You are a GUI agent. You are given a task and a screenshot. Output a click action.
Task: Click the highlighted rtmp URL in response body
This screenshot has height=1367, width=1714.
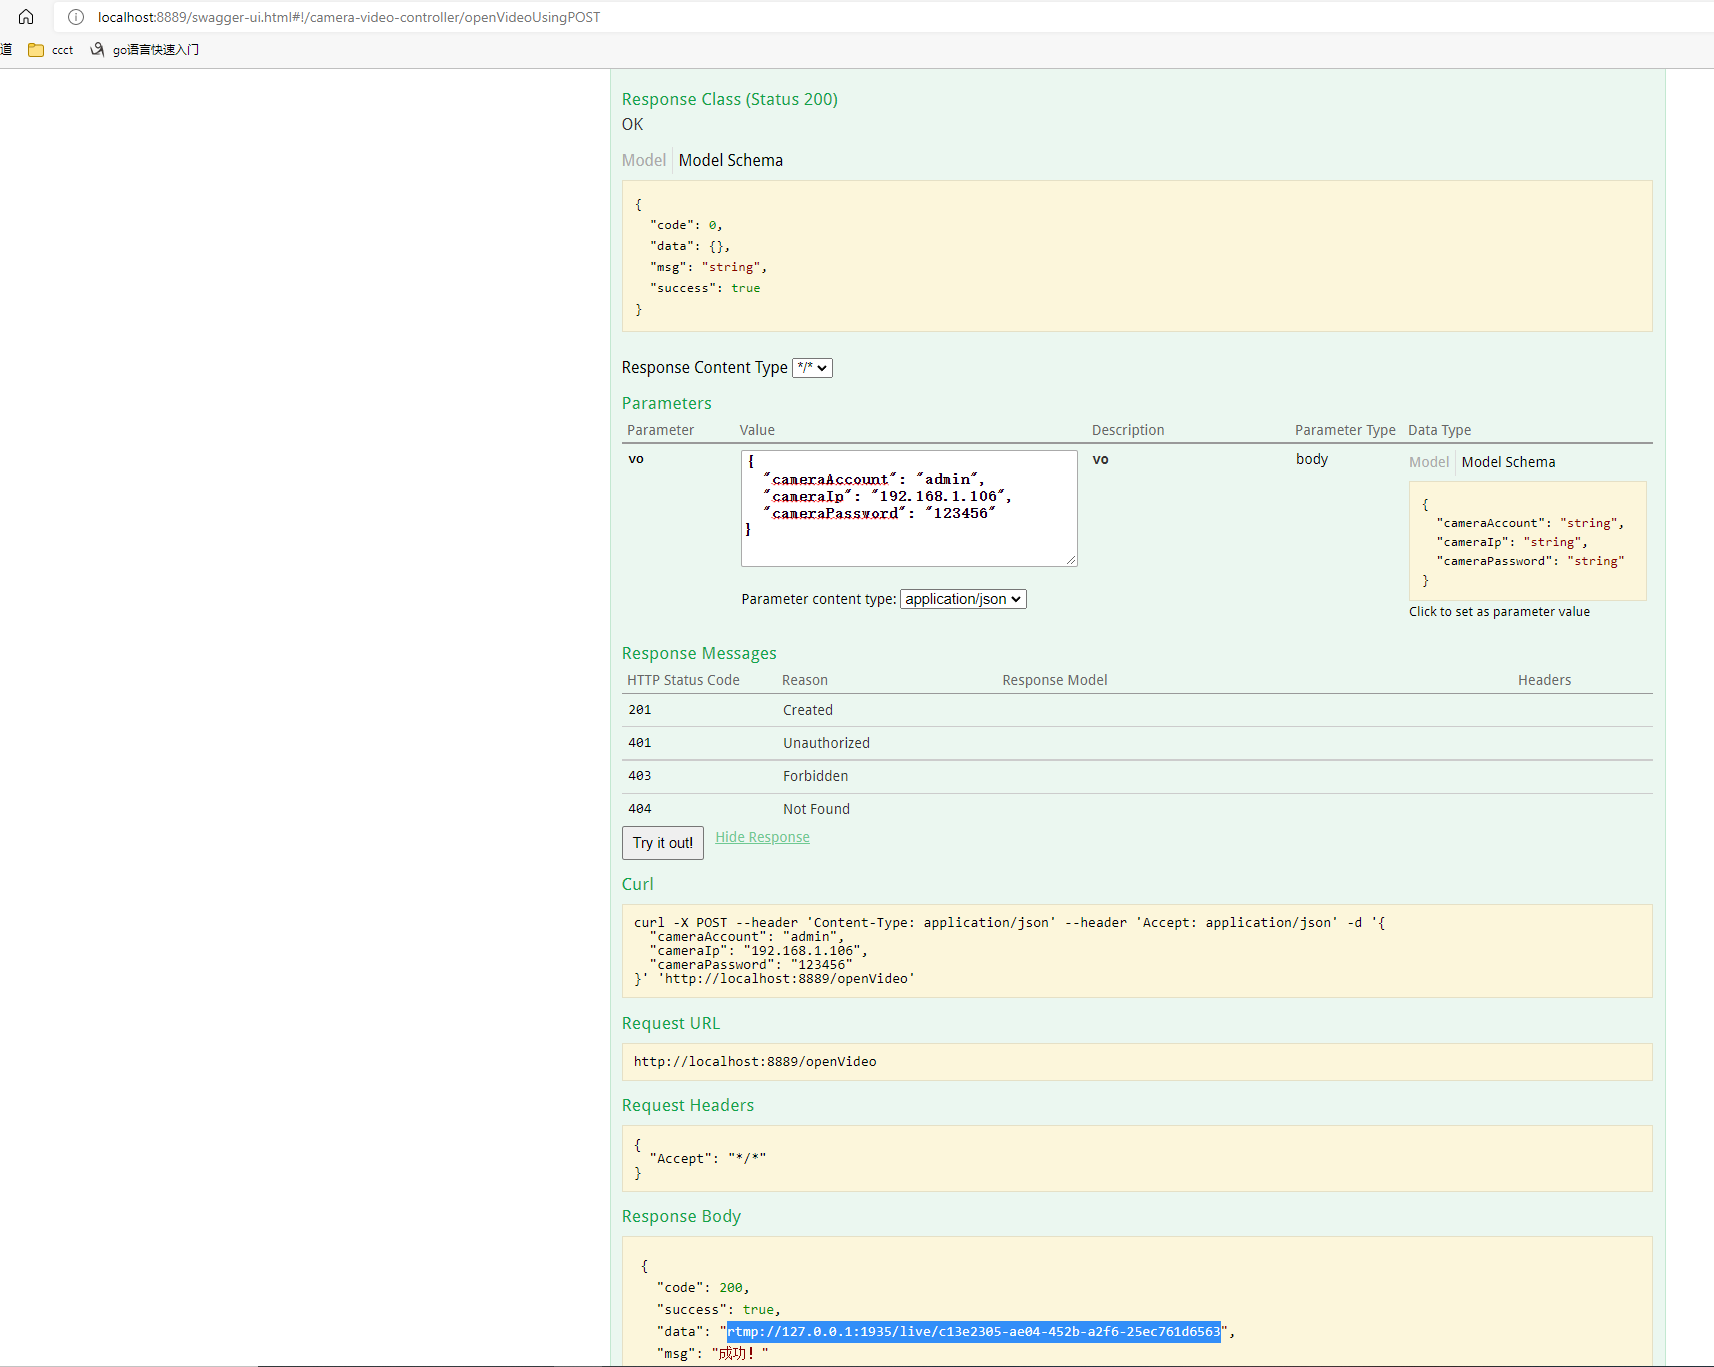974,1331
